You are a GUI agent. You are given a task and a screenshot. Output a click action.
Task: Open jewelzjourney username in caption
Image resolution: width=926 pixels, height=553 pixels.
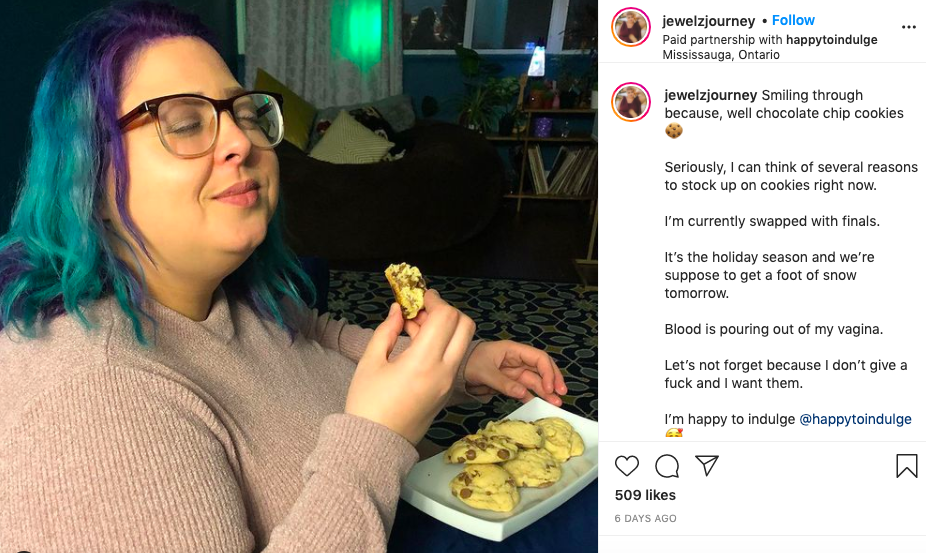710,95
